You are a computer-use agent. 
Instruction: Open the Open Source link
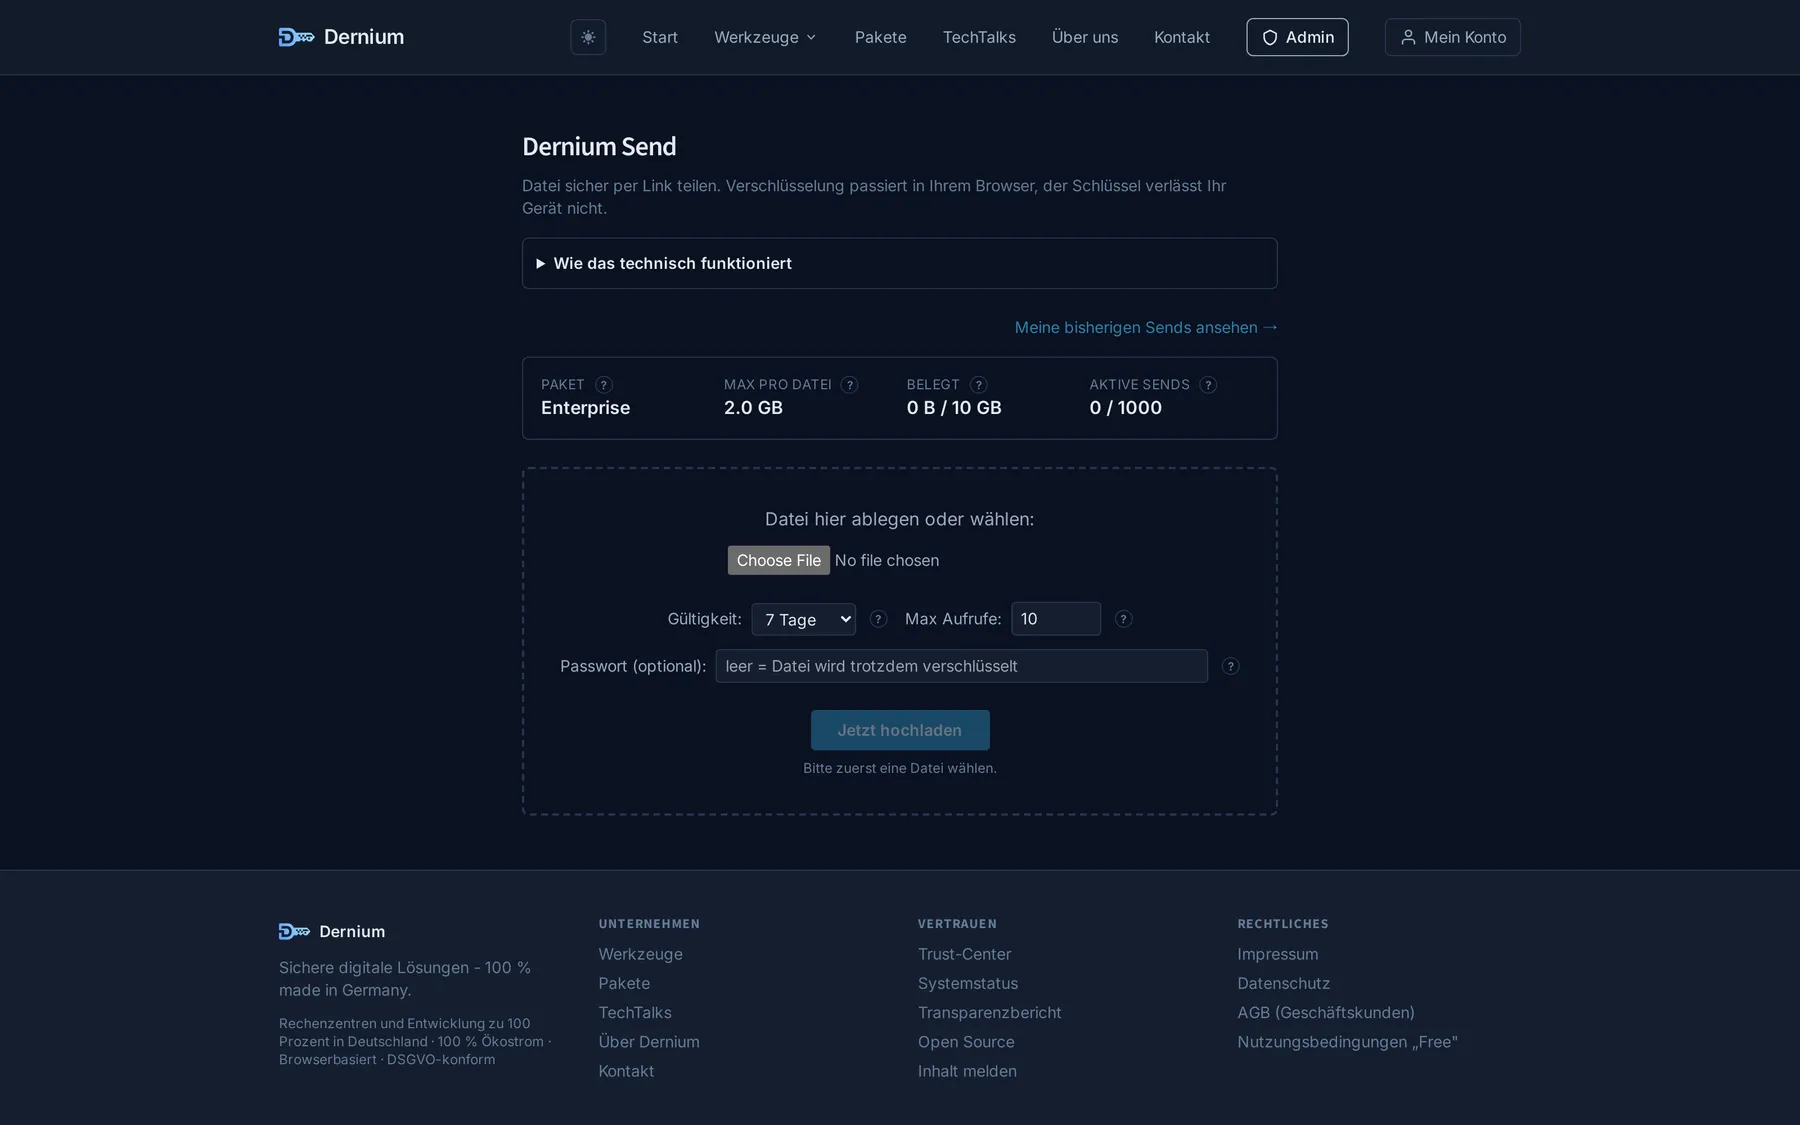[966, 1041]
